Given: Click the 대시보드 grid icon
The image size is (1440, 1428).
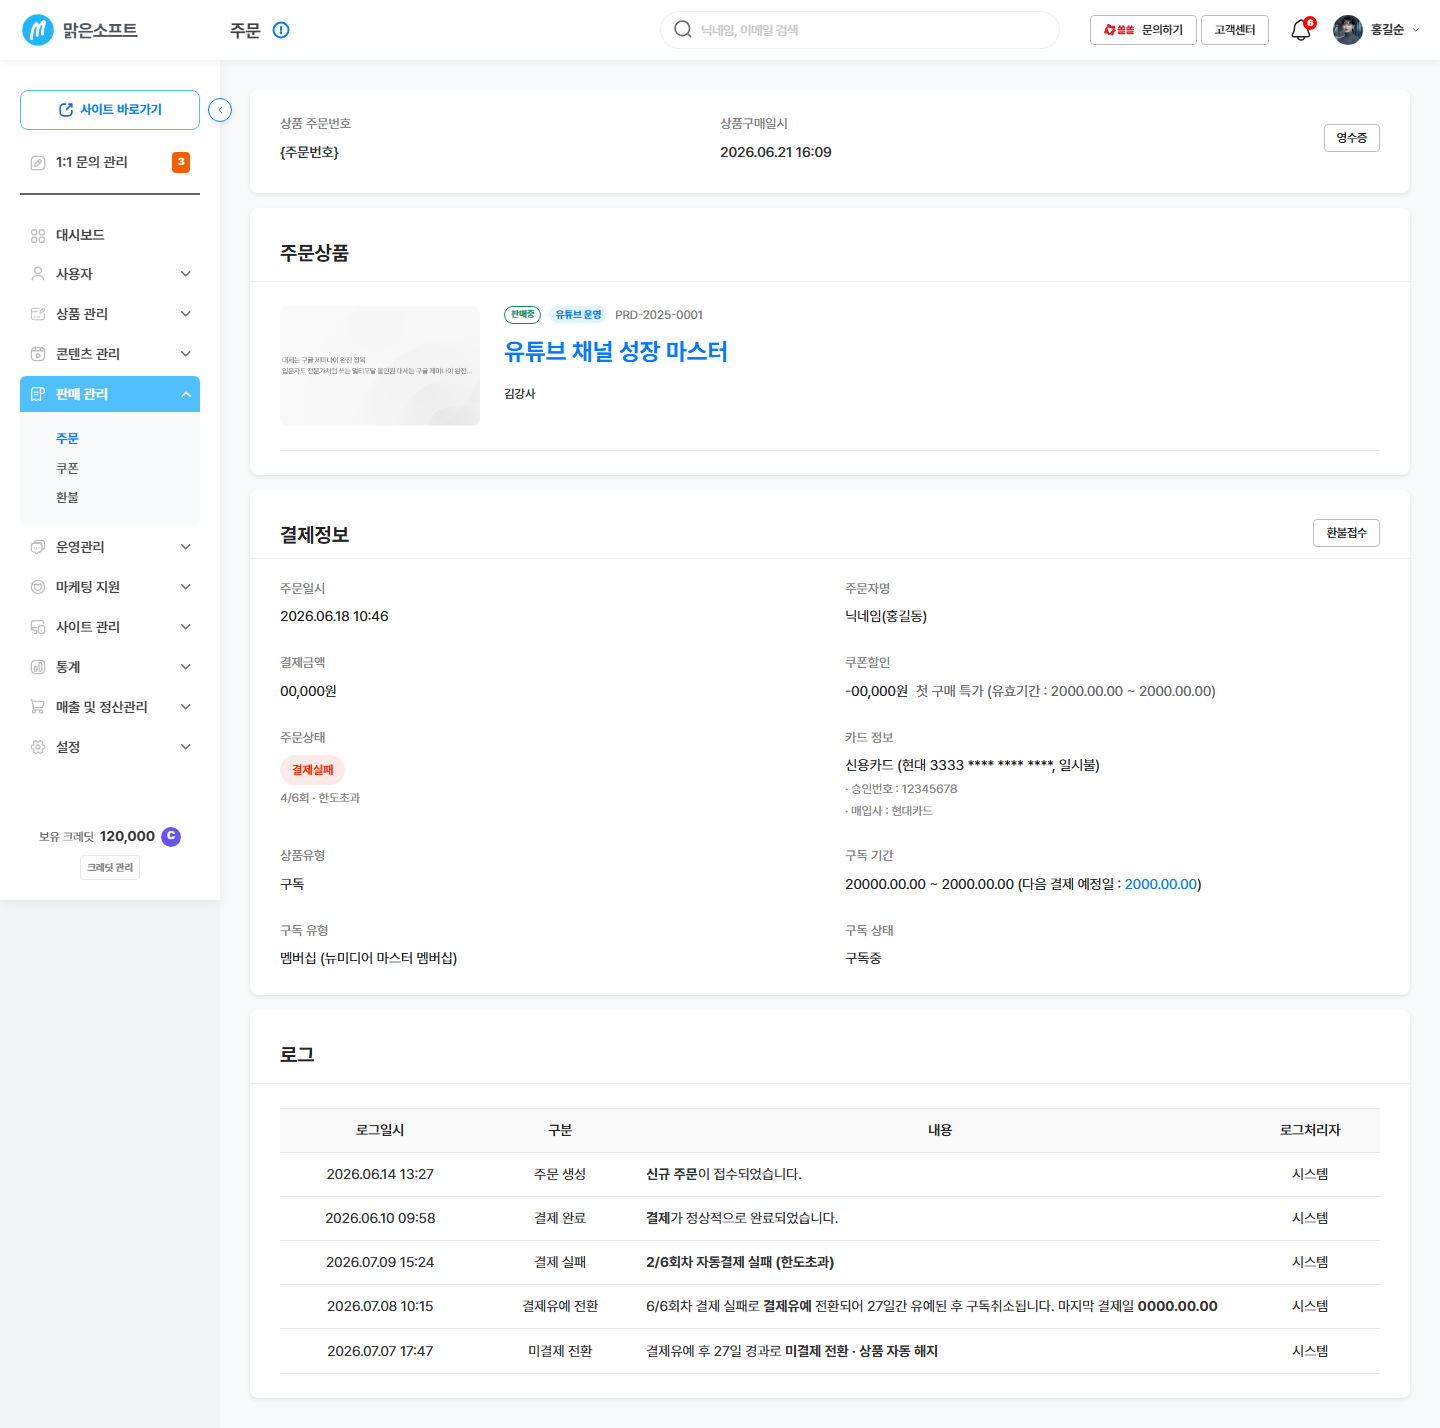Looking at the screenshot, I should (x=38, y=235).
